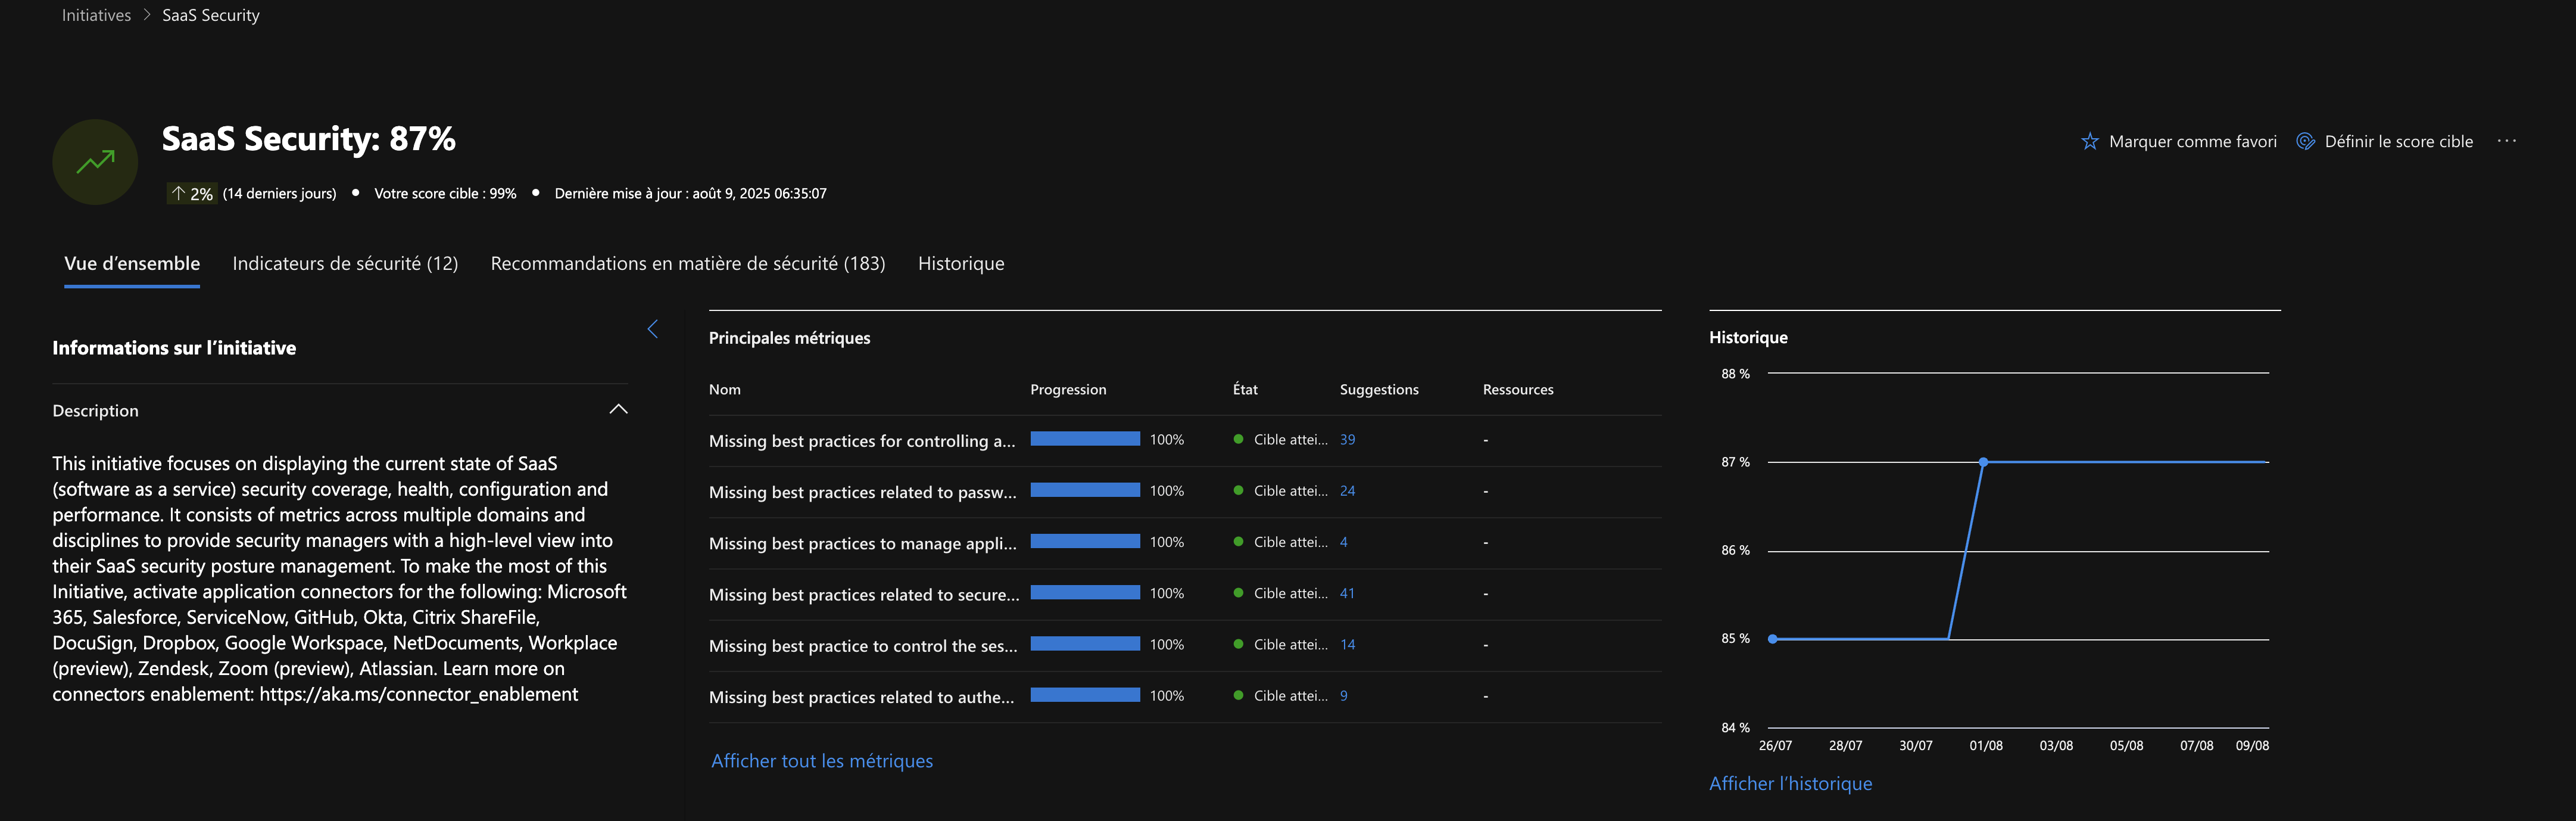Click Afficher tout les métriques link
This screenshot has height=821, width=2576.
coord(821,761)
